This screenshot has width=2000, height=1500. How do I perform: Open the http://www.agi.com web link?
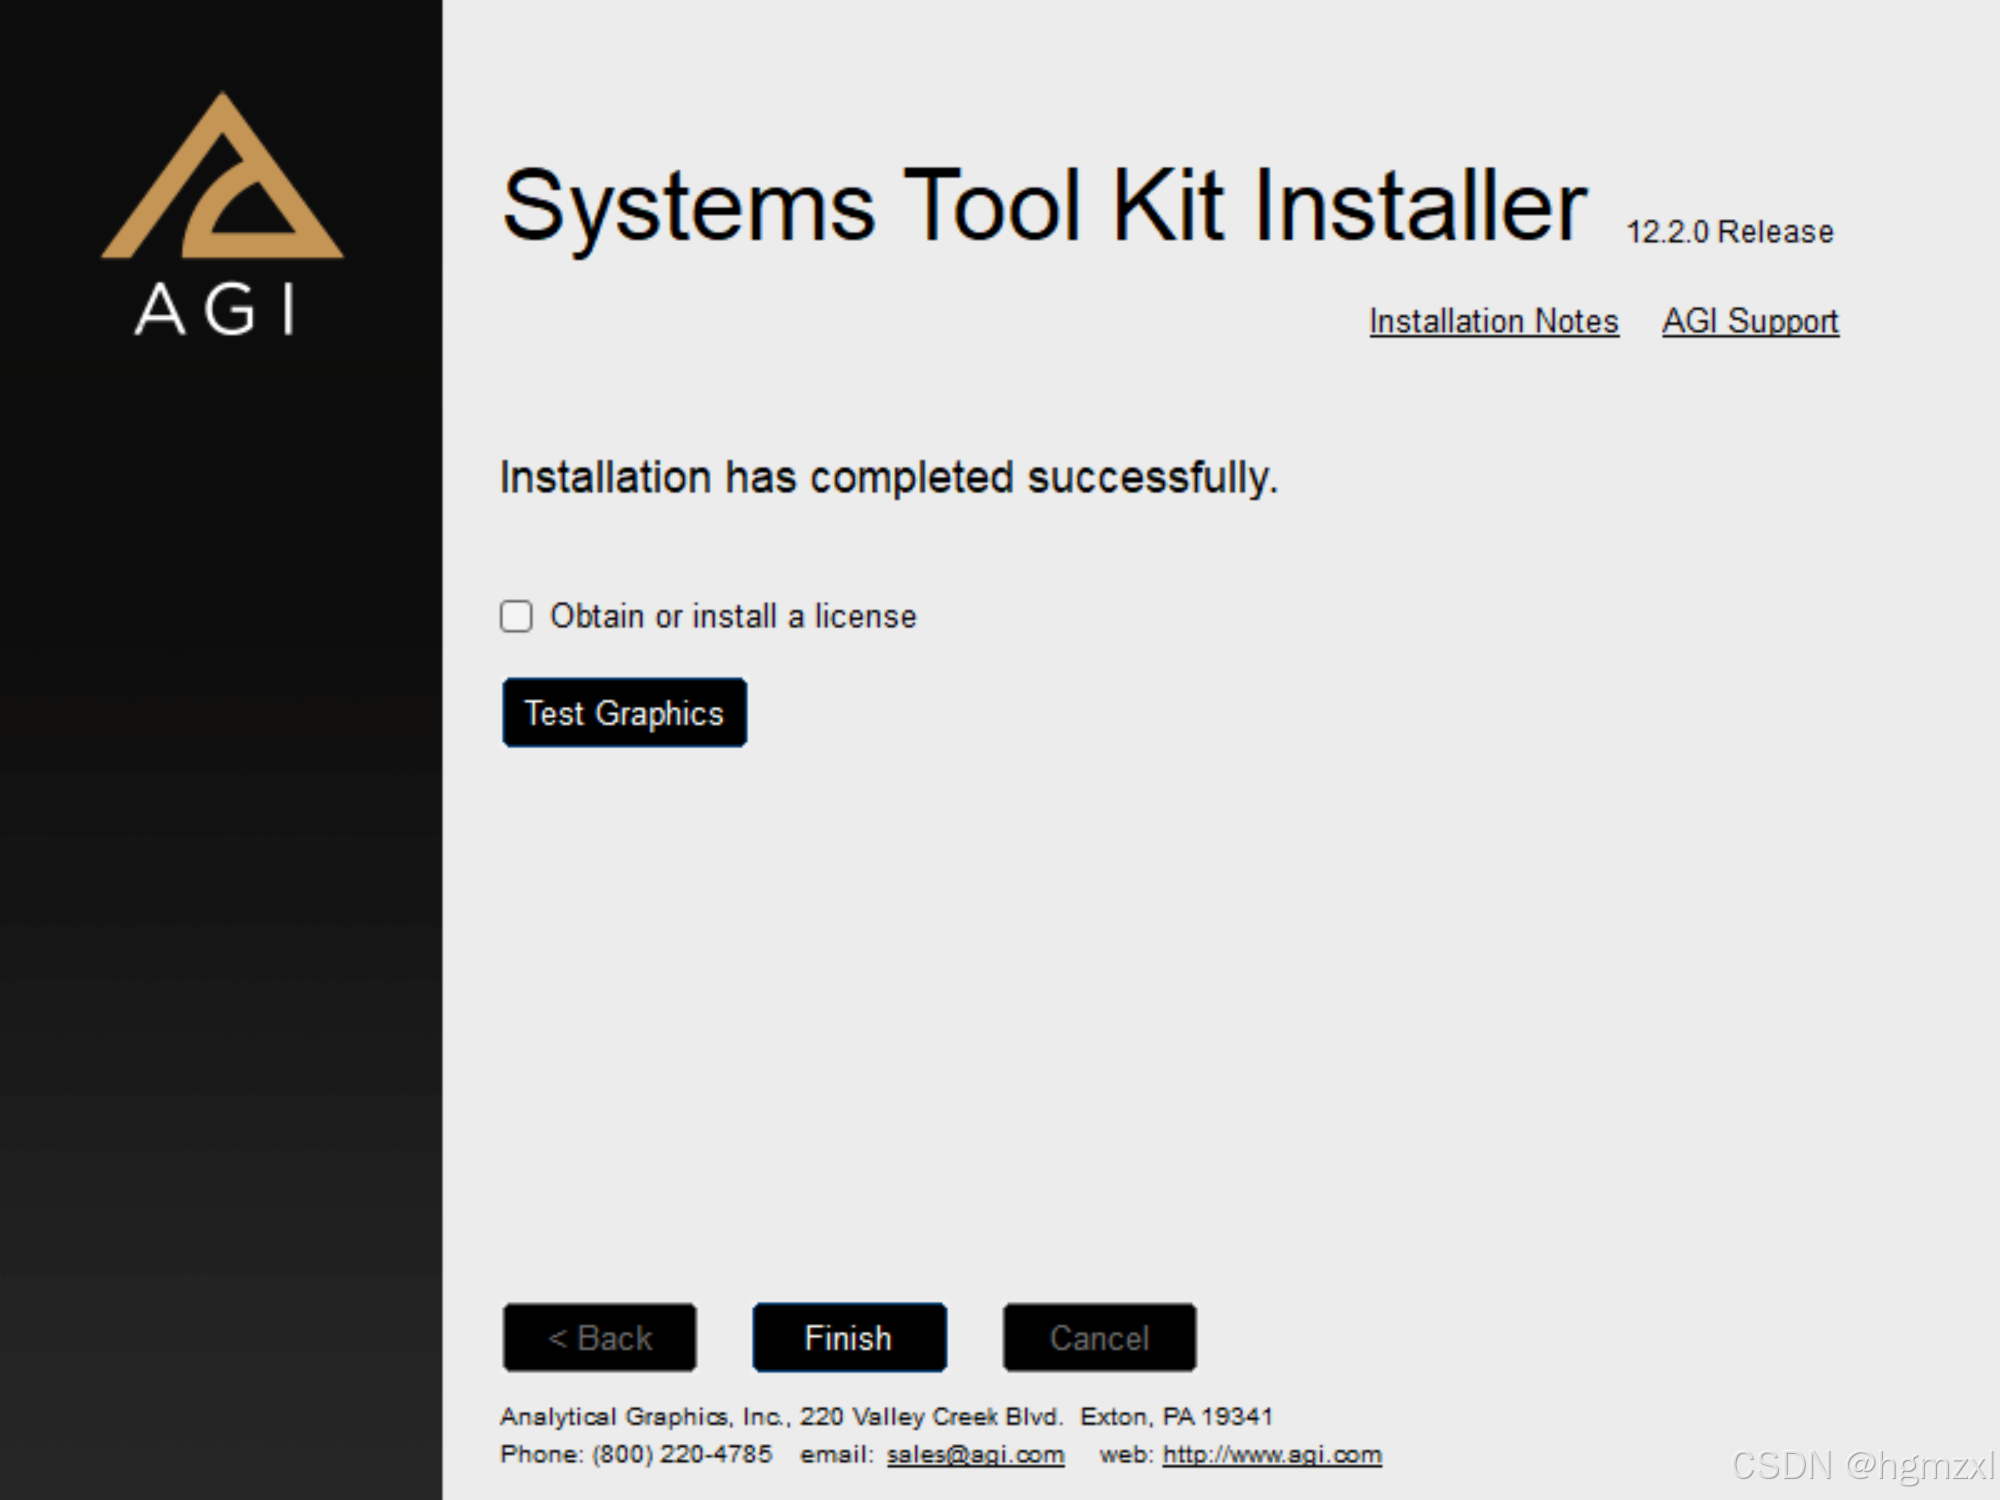[1272, 1454]
